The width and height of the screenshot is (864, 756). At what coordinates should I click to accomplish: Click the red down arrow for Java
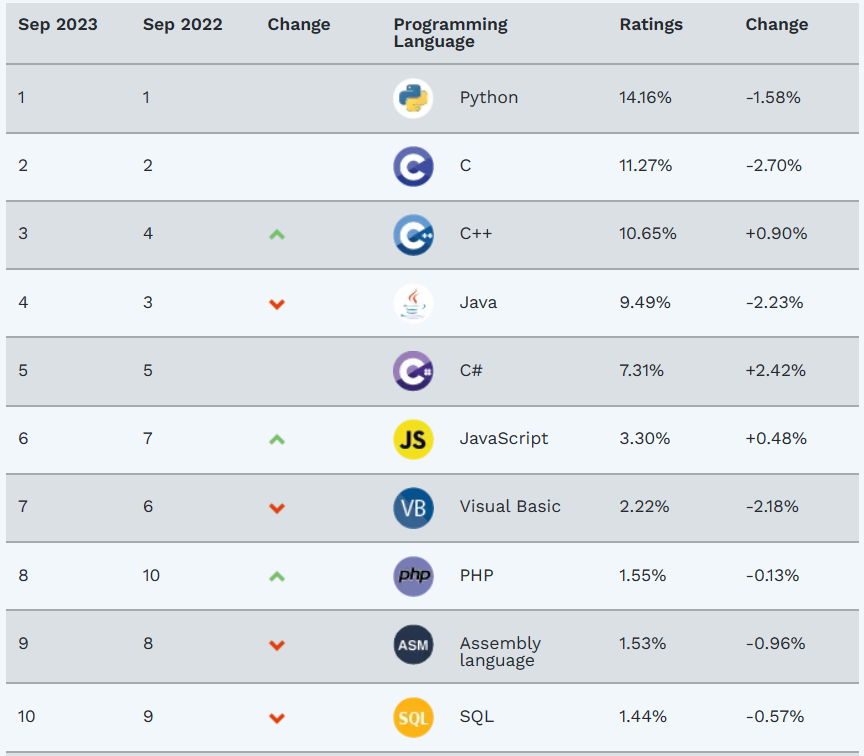click(x=277, y=304)
